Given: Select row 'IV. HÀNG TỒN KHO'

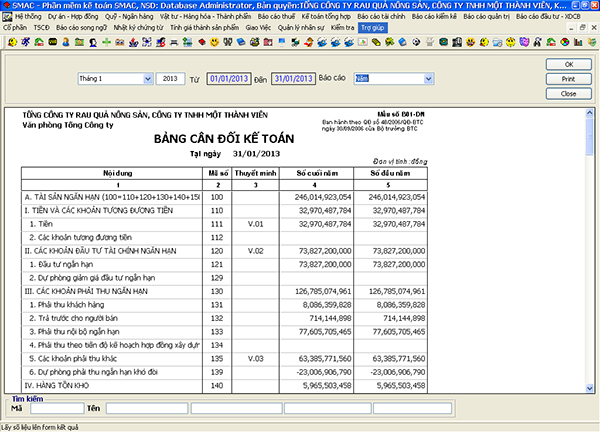Looking at the screenshot, I should point(224,386).
